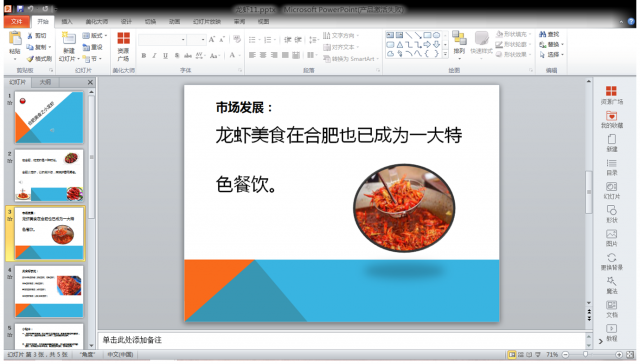Expand the shapes gallery More arrow
Screen dimensions: 640x364
click(445, 53)
